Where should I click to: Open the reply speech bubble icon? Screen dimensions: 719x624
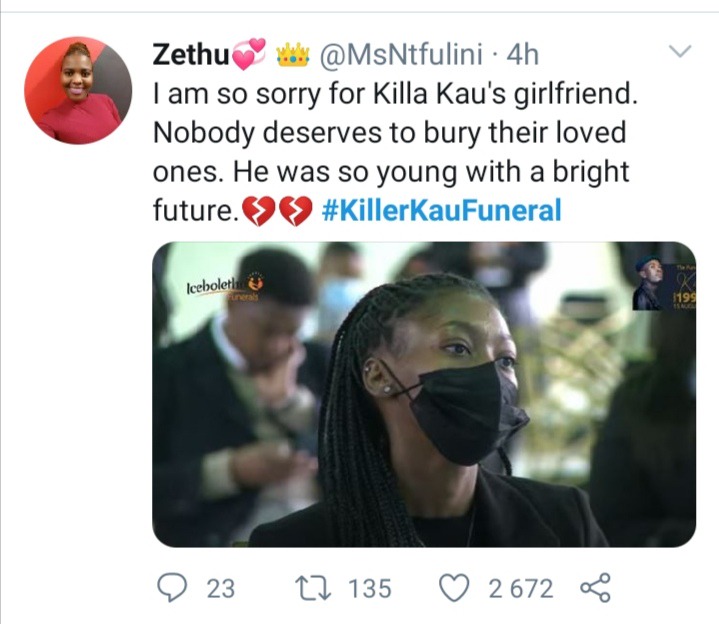coord(172,588)
